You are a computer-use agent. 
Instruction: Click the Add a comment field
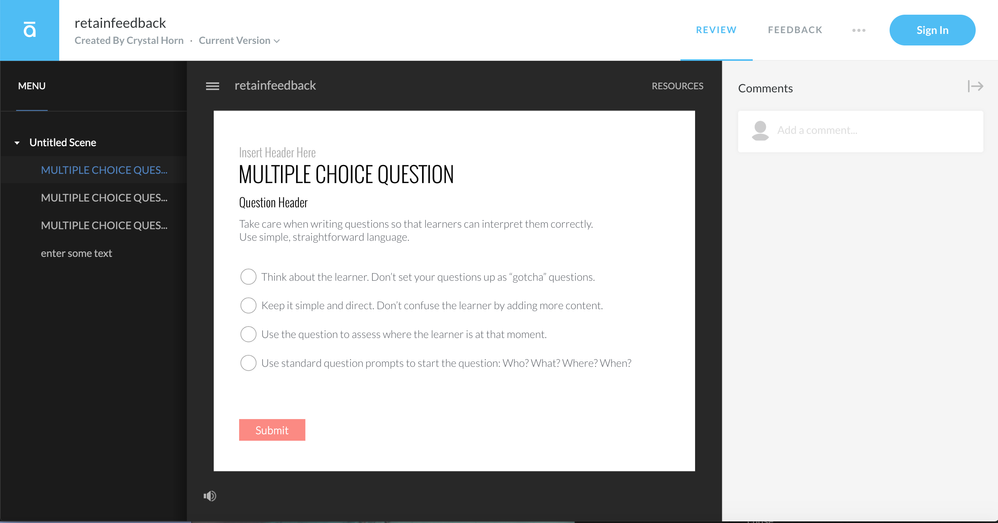(x=870, y=130)
